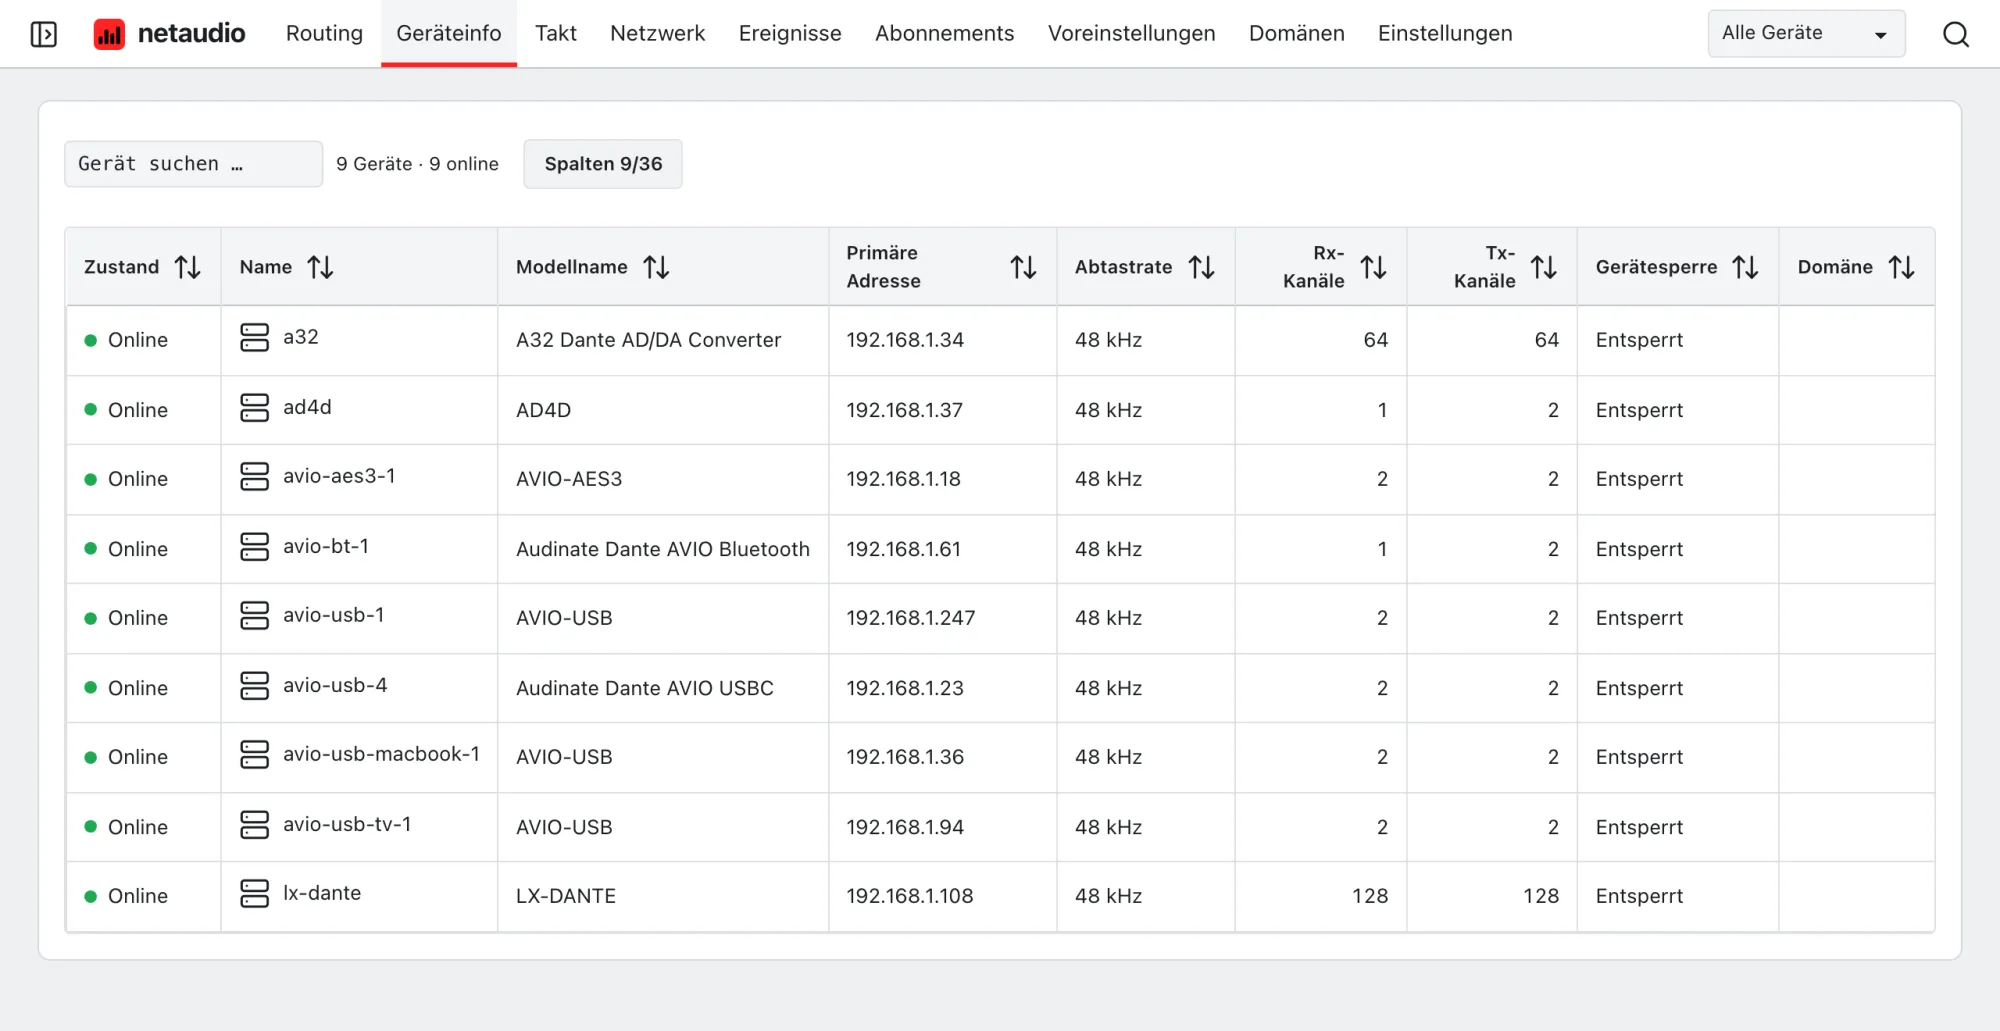Image resolution: width=2000 pixels, height=1031 pixels.
Task: Sort by Abtastrate column arrows
Action: point(1201,267)
